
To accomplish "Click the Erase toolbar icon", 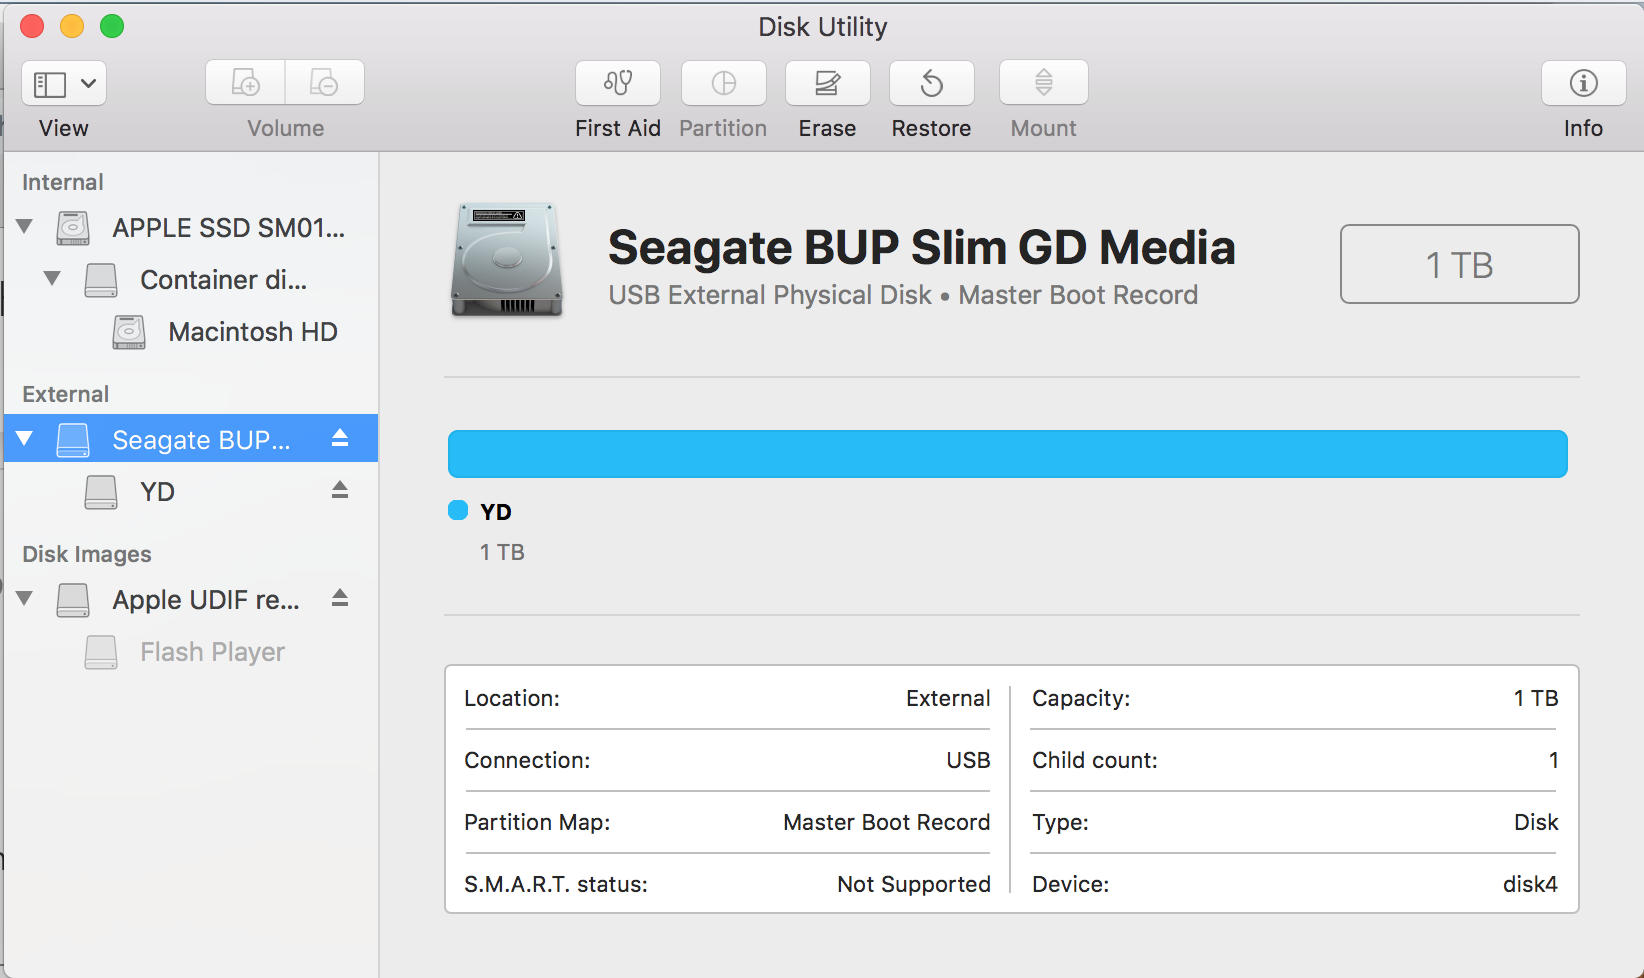I will click(827, 83).
